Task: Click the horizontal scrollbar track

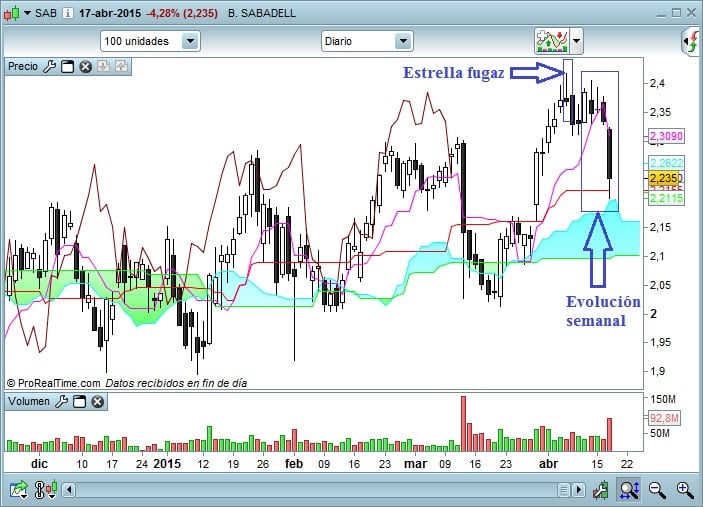Action: 316,490
